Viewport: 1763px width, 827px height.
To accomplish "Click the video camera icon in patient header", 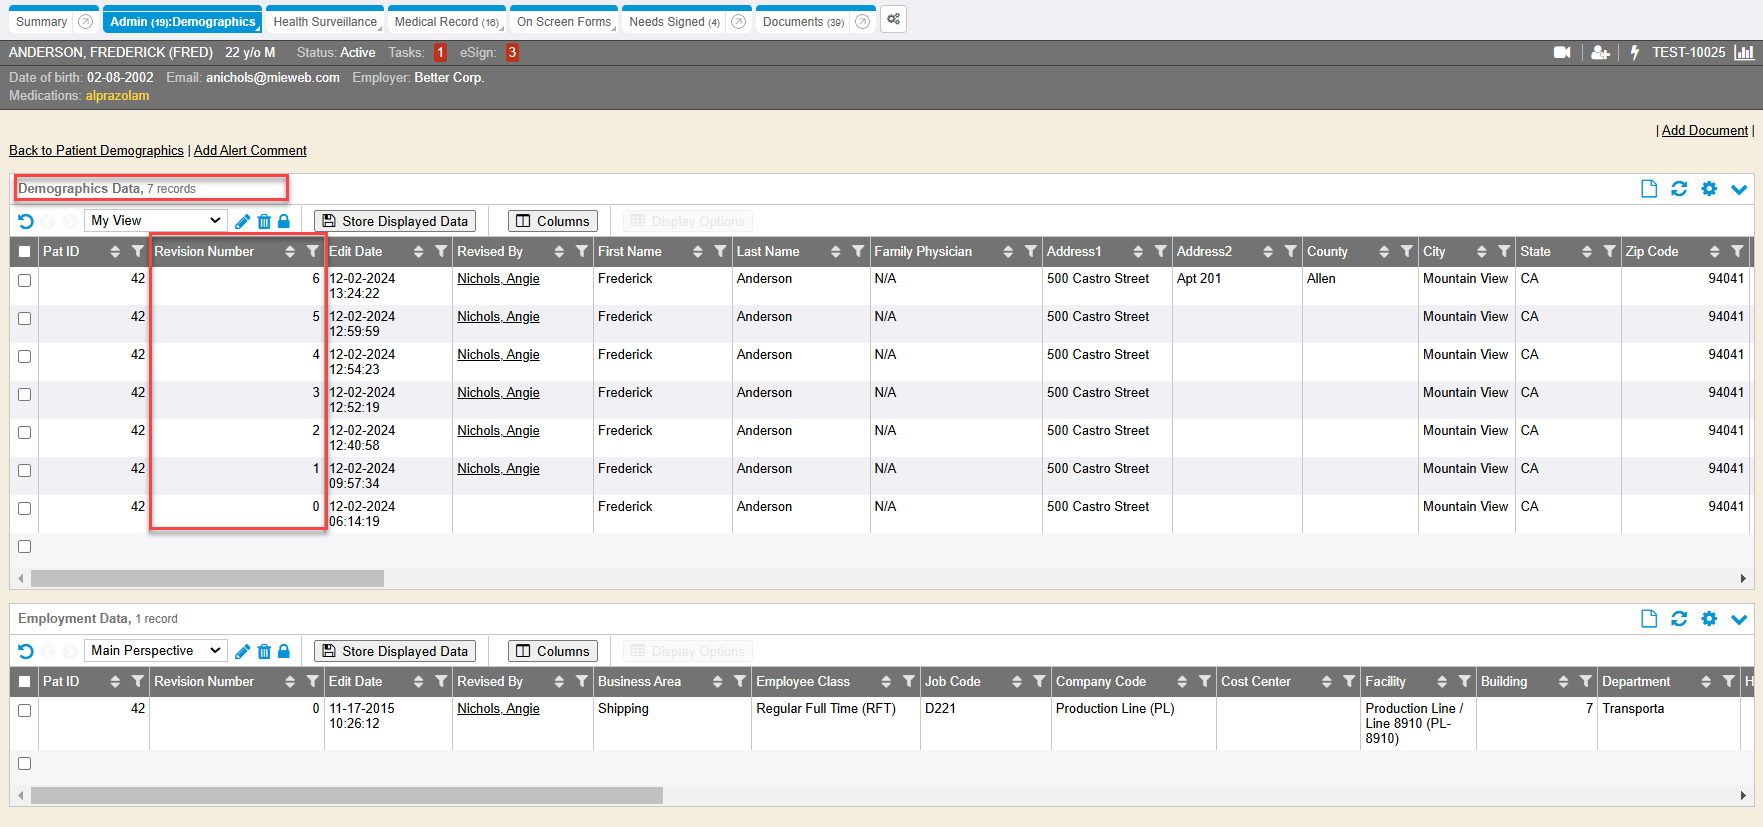I will [1561, 53].
